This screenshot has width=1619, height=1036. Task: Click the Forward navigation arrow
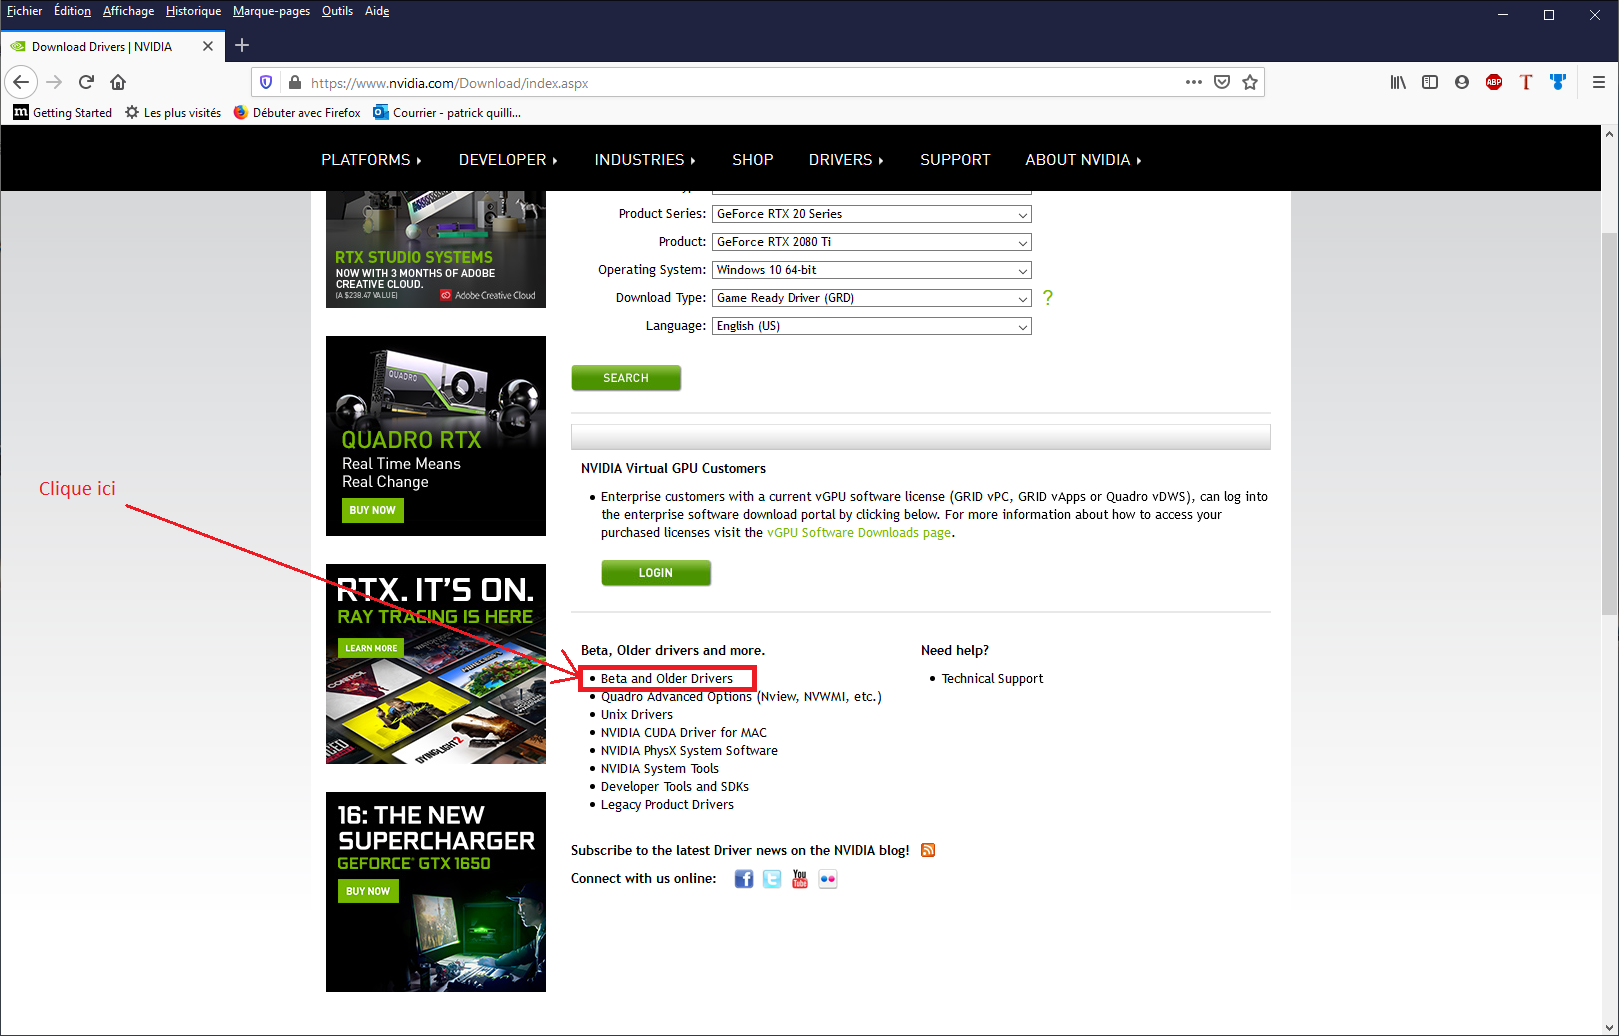pyautogui.click(x=54, y=82)
